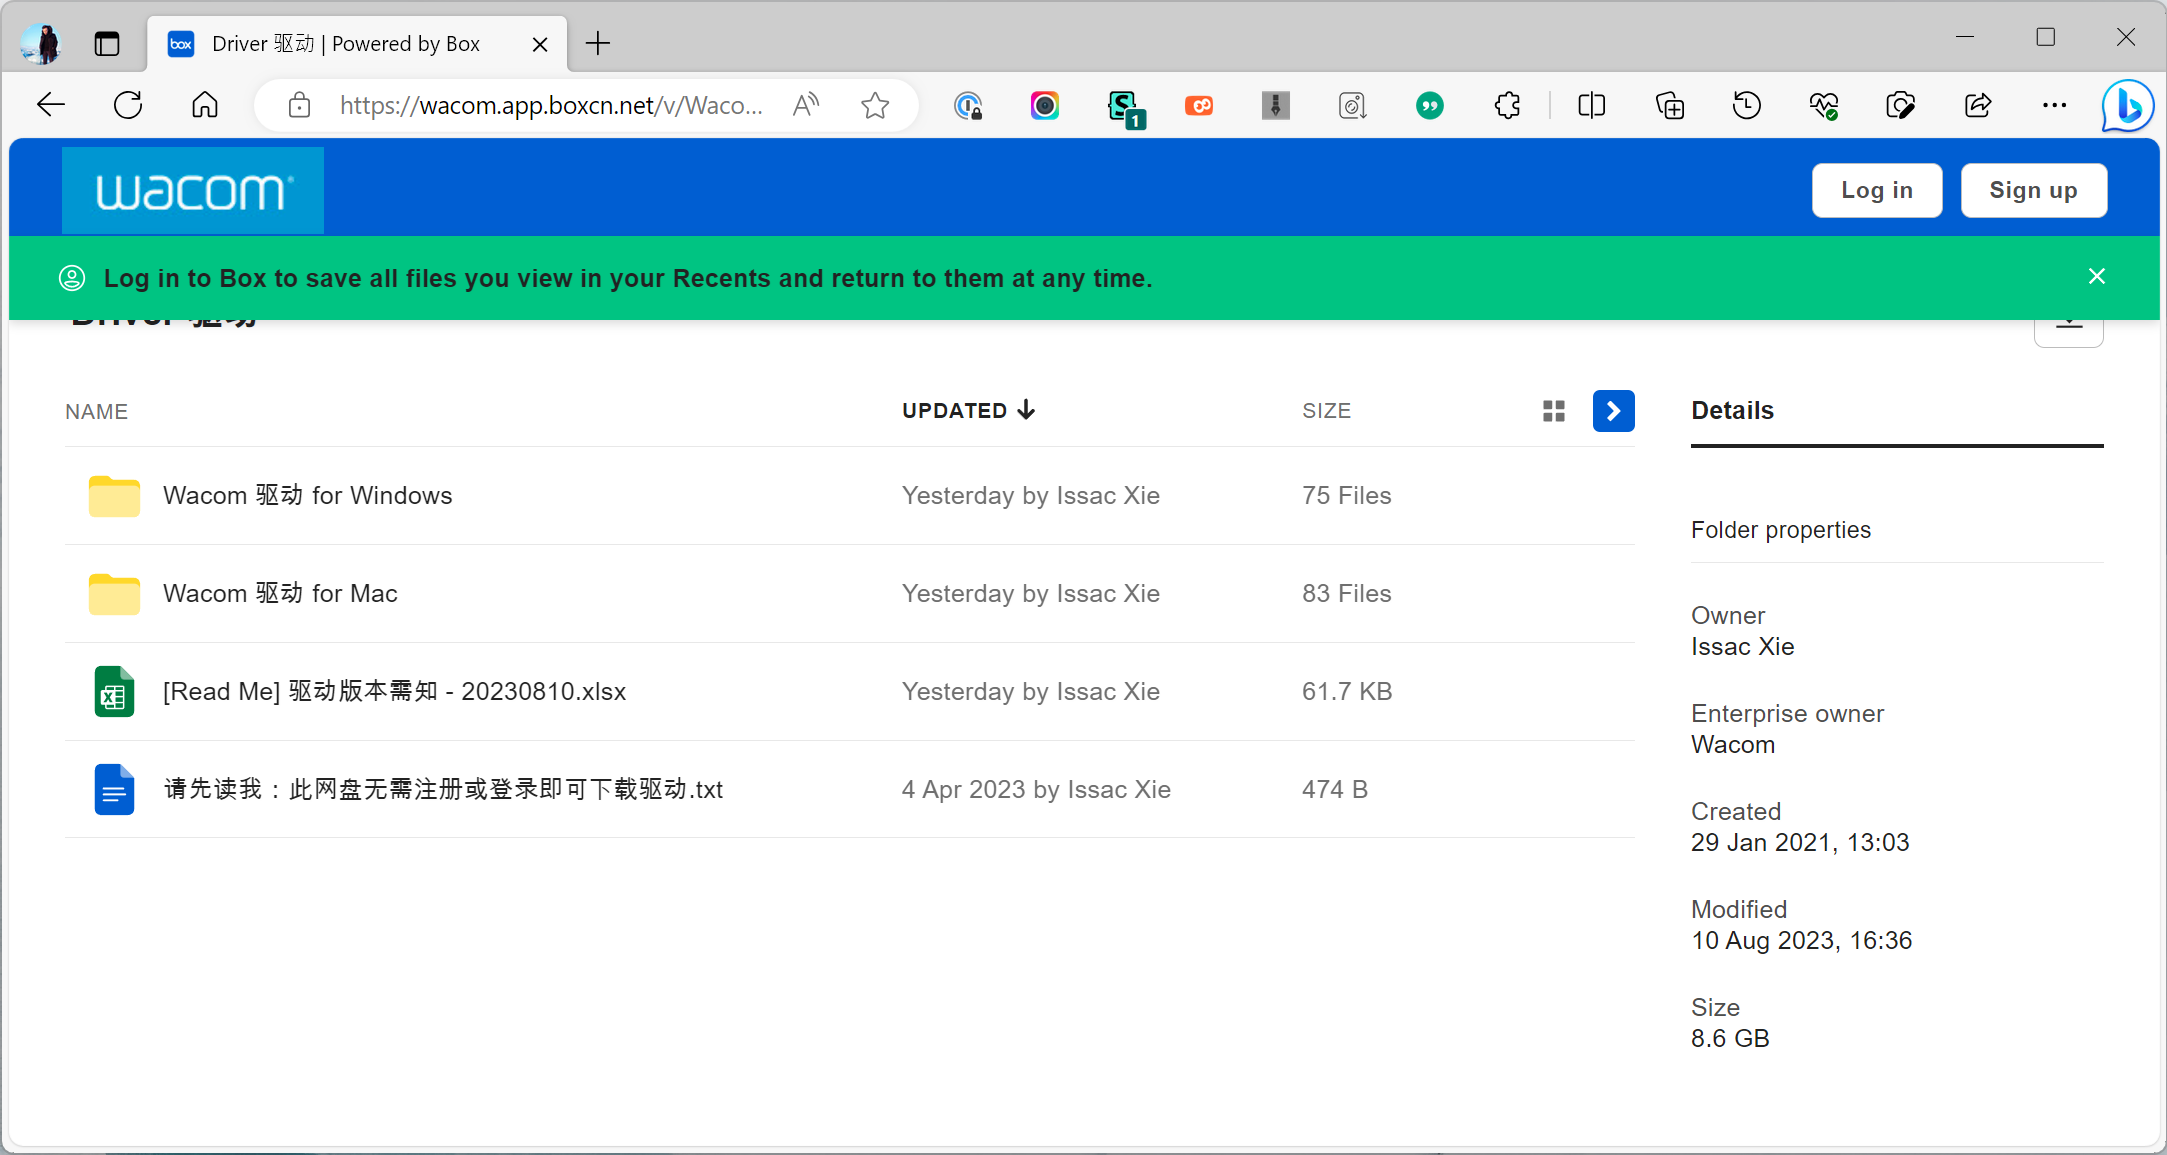The height and width of the screenshot is (1155, 2167).
Task: Click Folder properties heading
Action: tap(1780, 530)
